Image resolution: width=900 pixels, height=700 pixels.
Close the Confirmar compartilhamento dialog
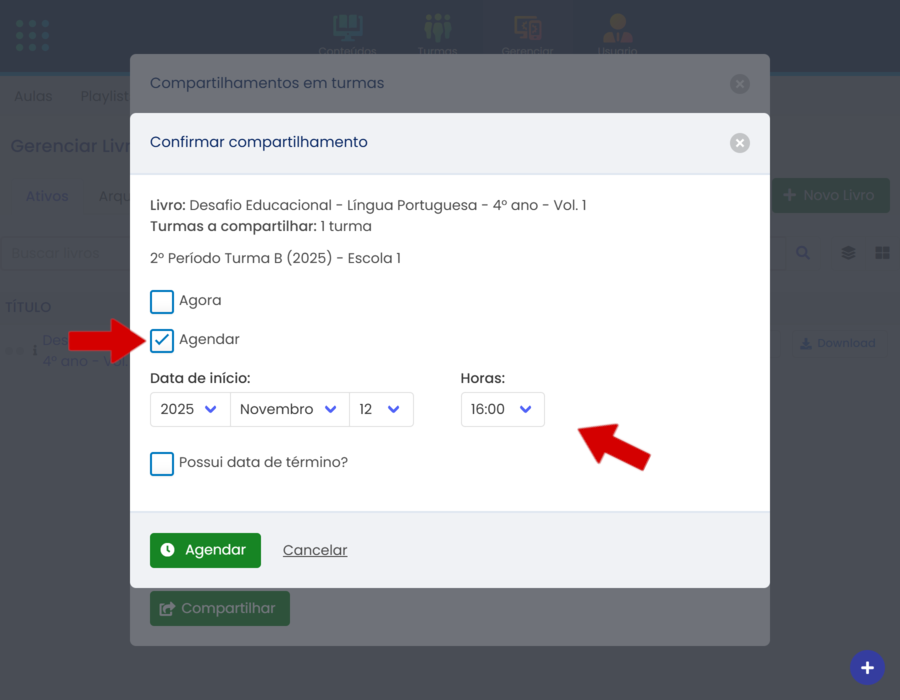tap(739, 143)
